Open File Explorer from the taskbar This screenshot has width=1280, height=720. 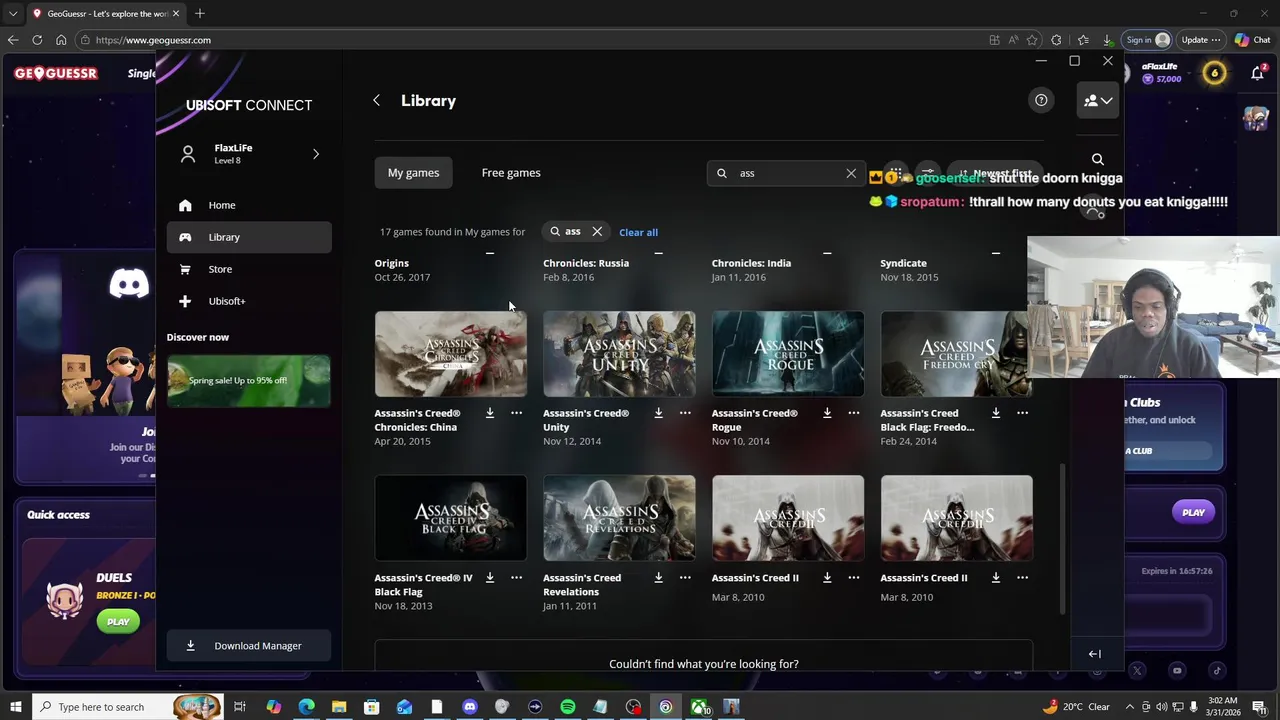click(339, 707)
